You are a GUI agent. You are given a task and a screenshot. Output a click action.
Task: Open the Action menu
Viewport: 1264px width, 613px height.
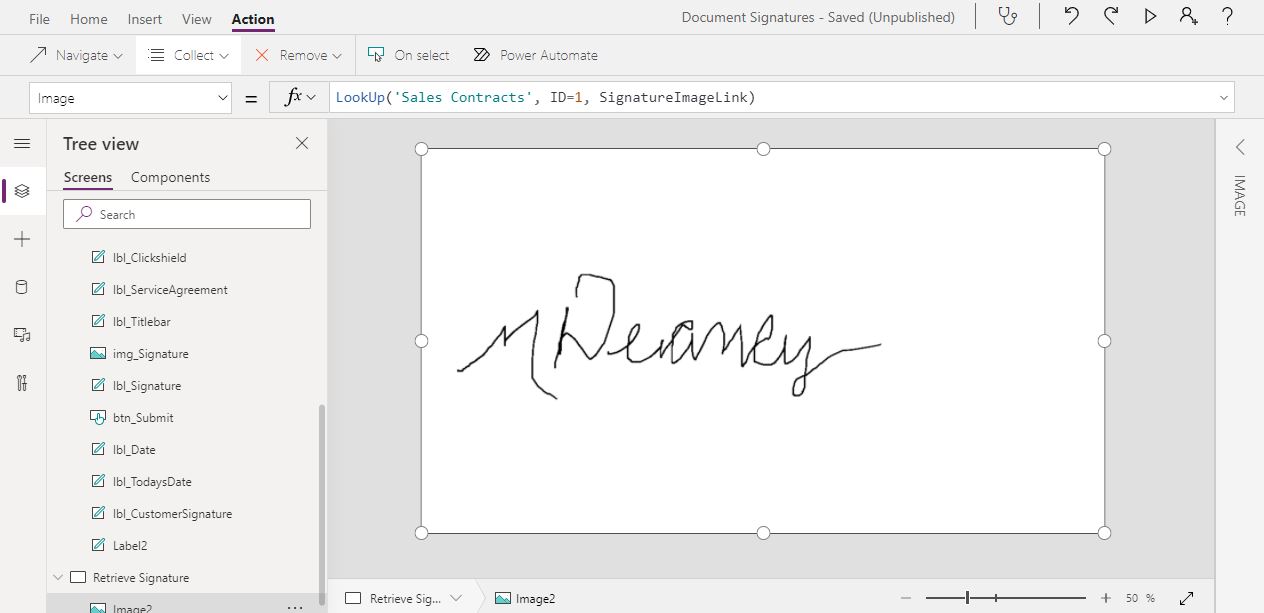pos(252,18)
